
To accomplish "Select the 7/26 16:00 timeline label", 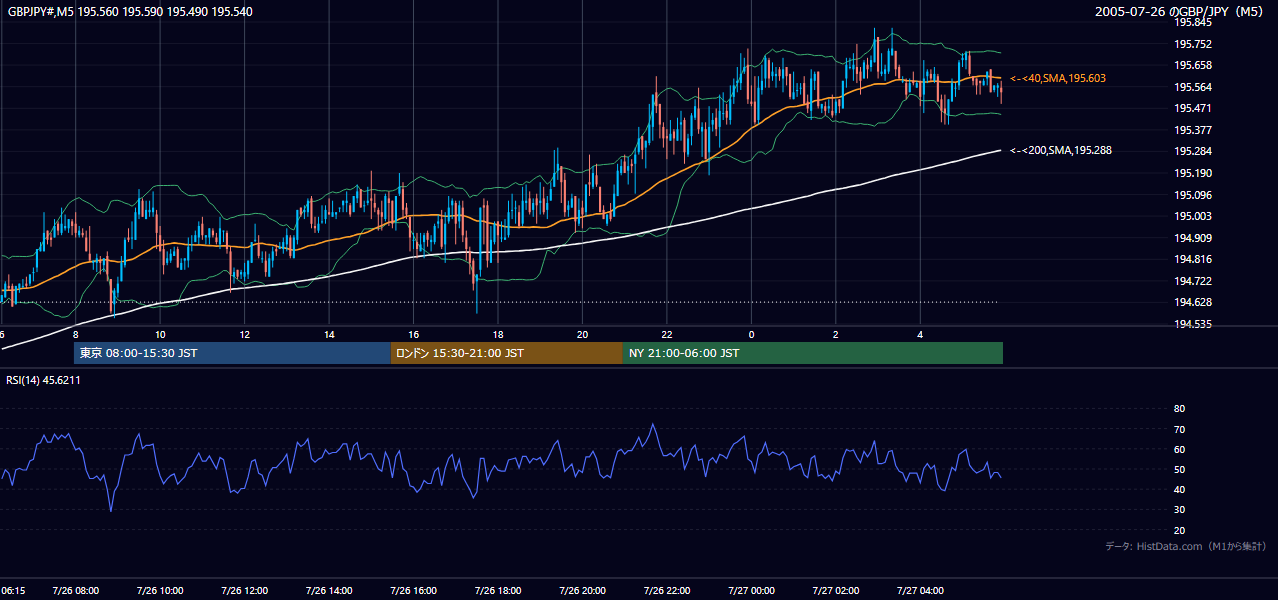I will [x=413, y=591].
